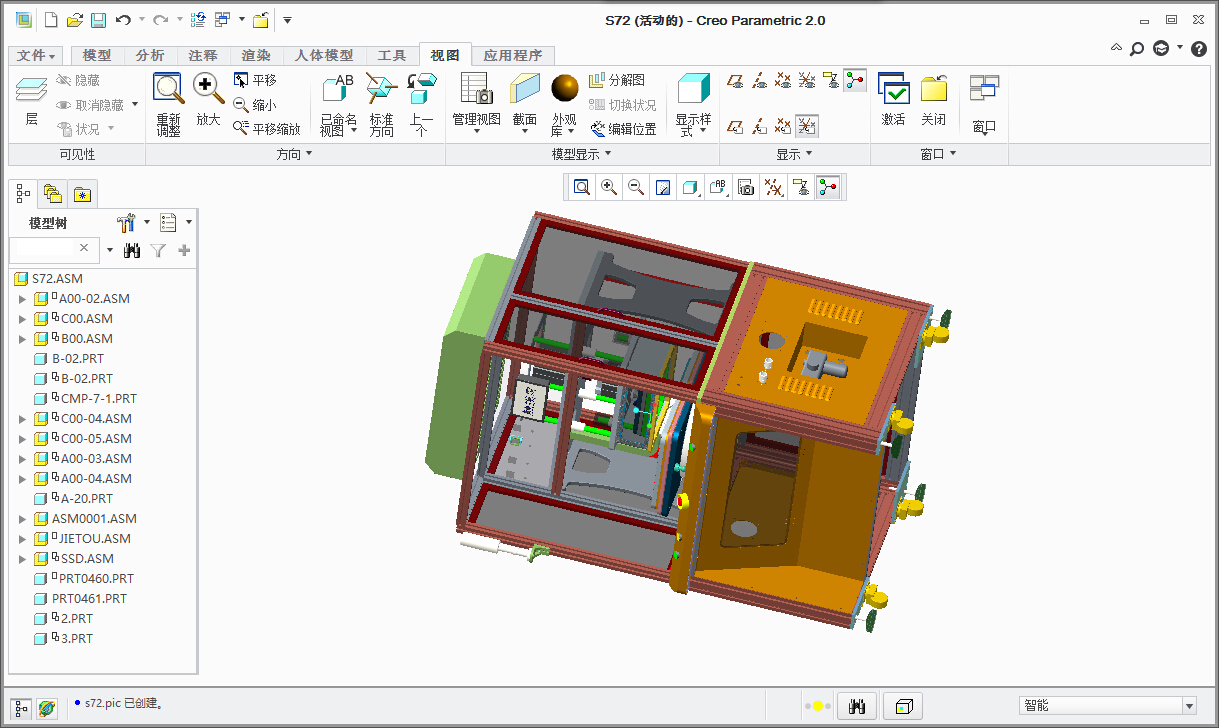Screen dimensions: 1219x728
Task: Open the Windows (窗口) ribbon button
Action: [984, 104]
